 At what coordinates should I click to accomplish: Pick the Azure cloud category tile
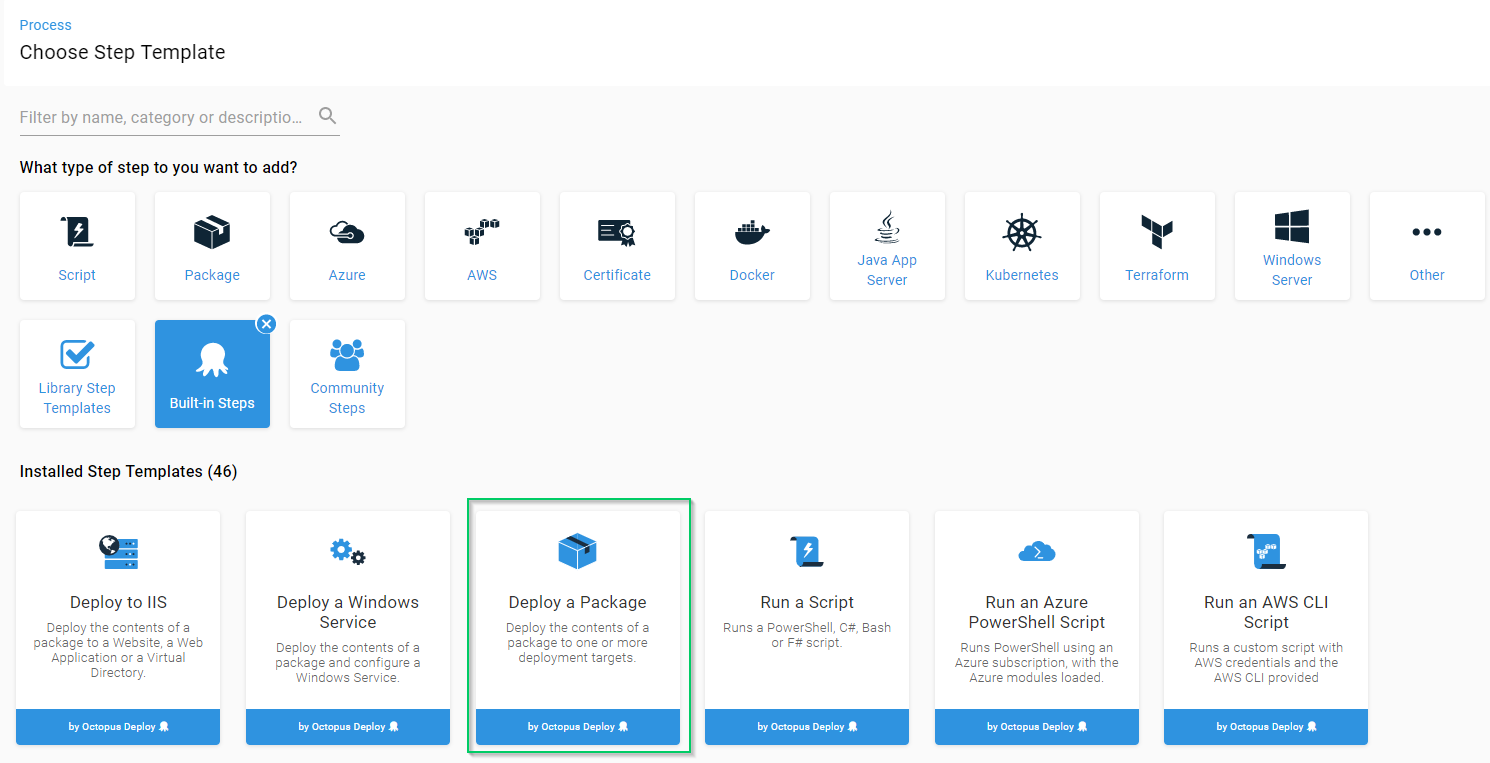coord(347,246)
